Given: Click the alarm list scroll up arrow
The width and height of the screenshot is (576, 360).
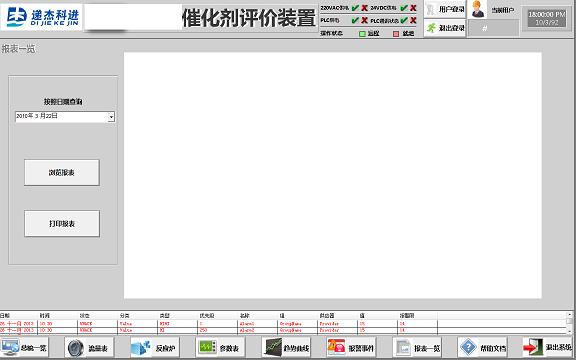Looking at the screenshot, I should pyautogui.click(x=569, y=315).
